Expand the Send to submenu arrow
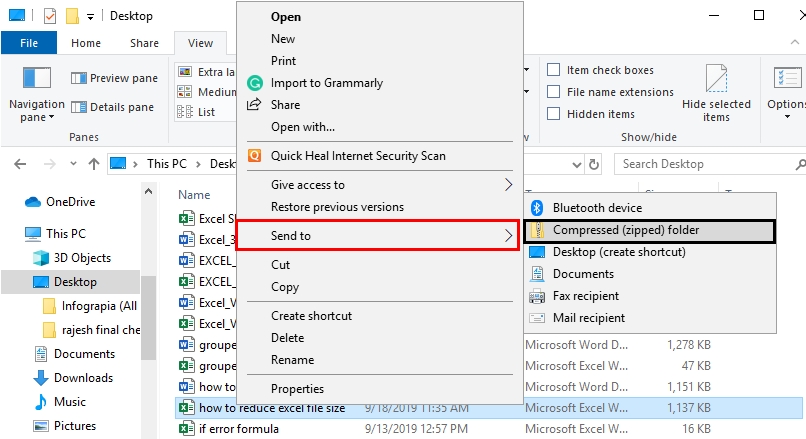The image size is (806, 439). 508,236
